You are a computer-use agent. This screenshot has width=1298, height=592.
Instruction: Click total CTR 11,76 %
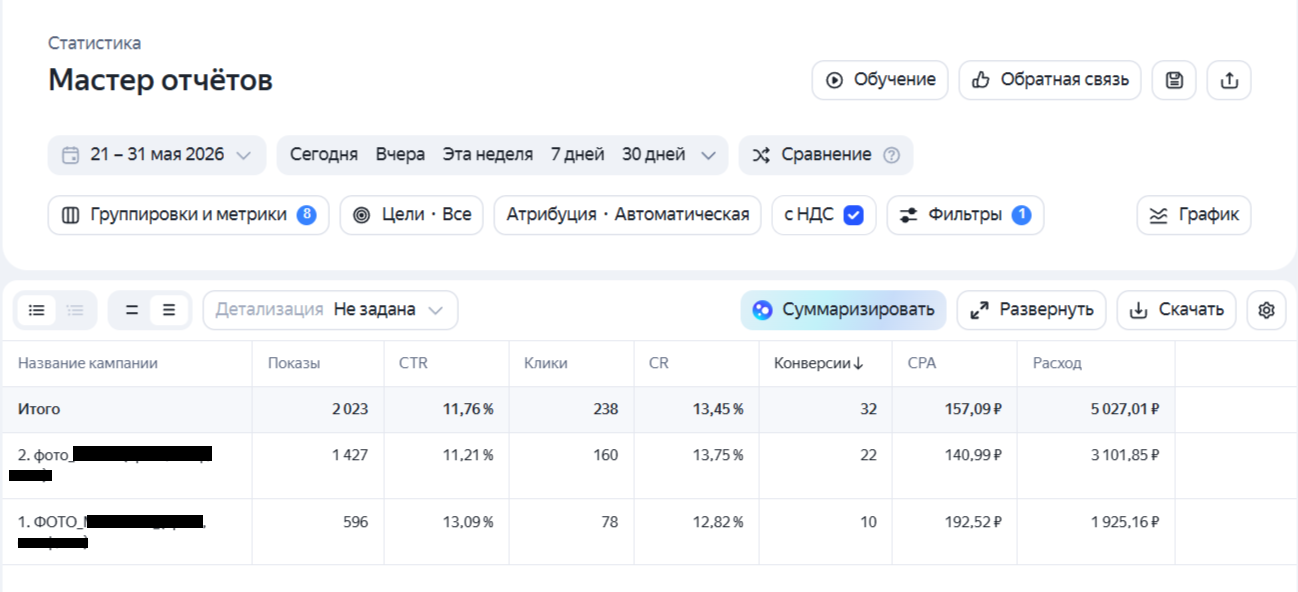tap(469, 409)
